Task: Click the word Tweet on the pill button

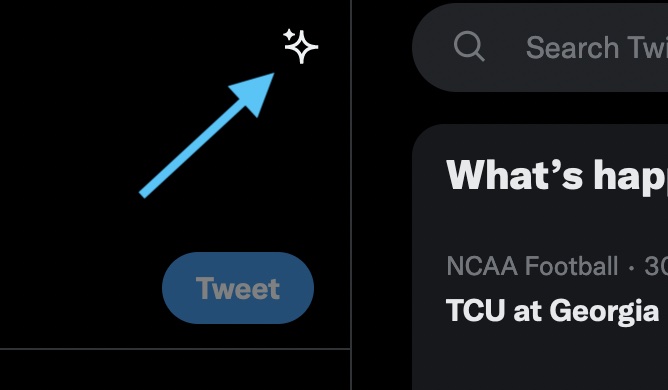Action: point(238,288)
